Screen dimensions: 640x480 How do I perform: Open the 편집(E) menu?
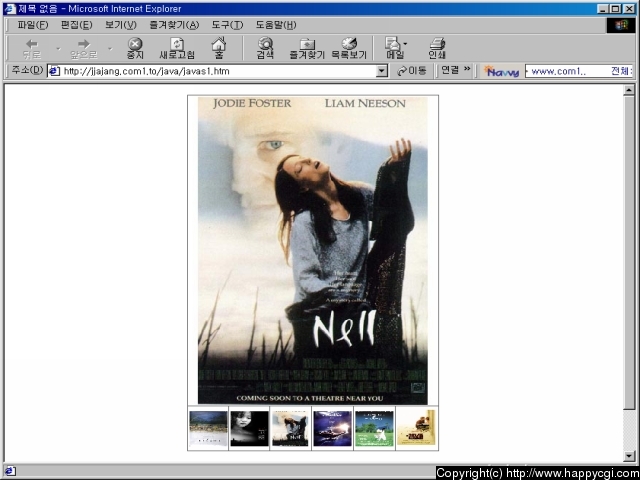pyautogui.click(x=76, y=25)
